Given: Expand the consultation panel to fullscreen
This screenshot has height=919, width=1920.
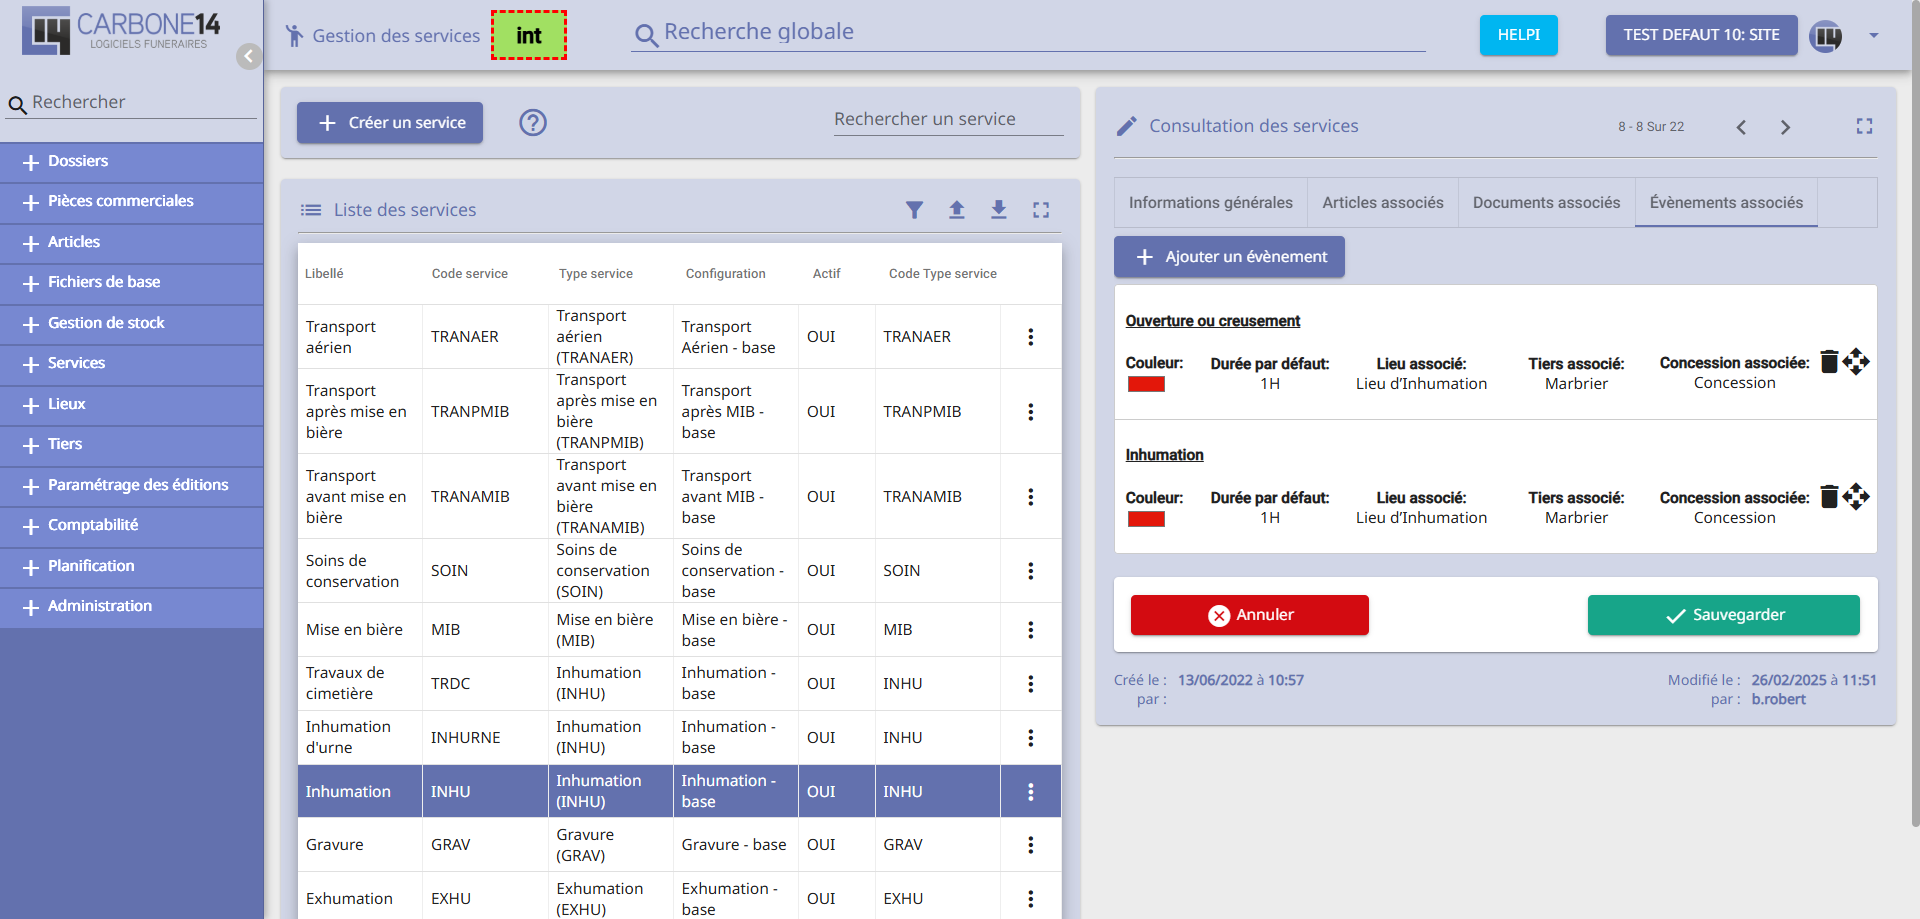Looking at the screenshot, I should click(x=1864, y=126).
